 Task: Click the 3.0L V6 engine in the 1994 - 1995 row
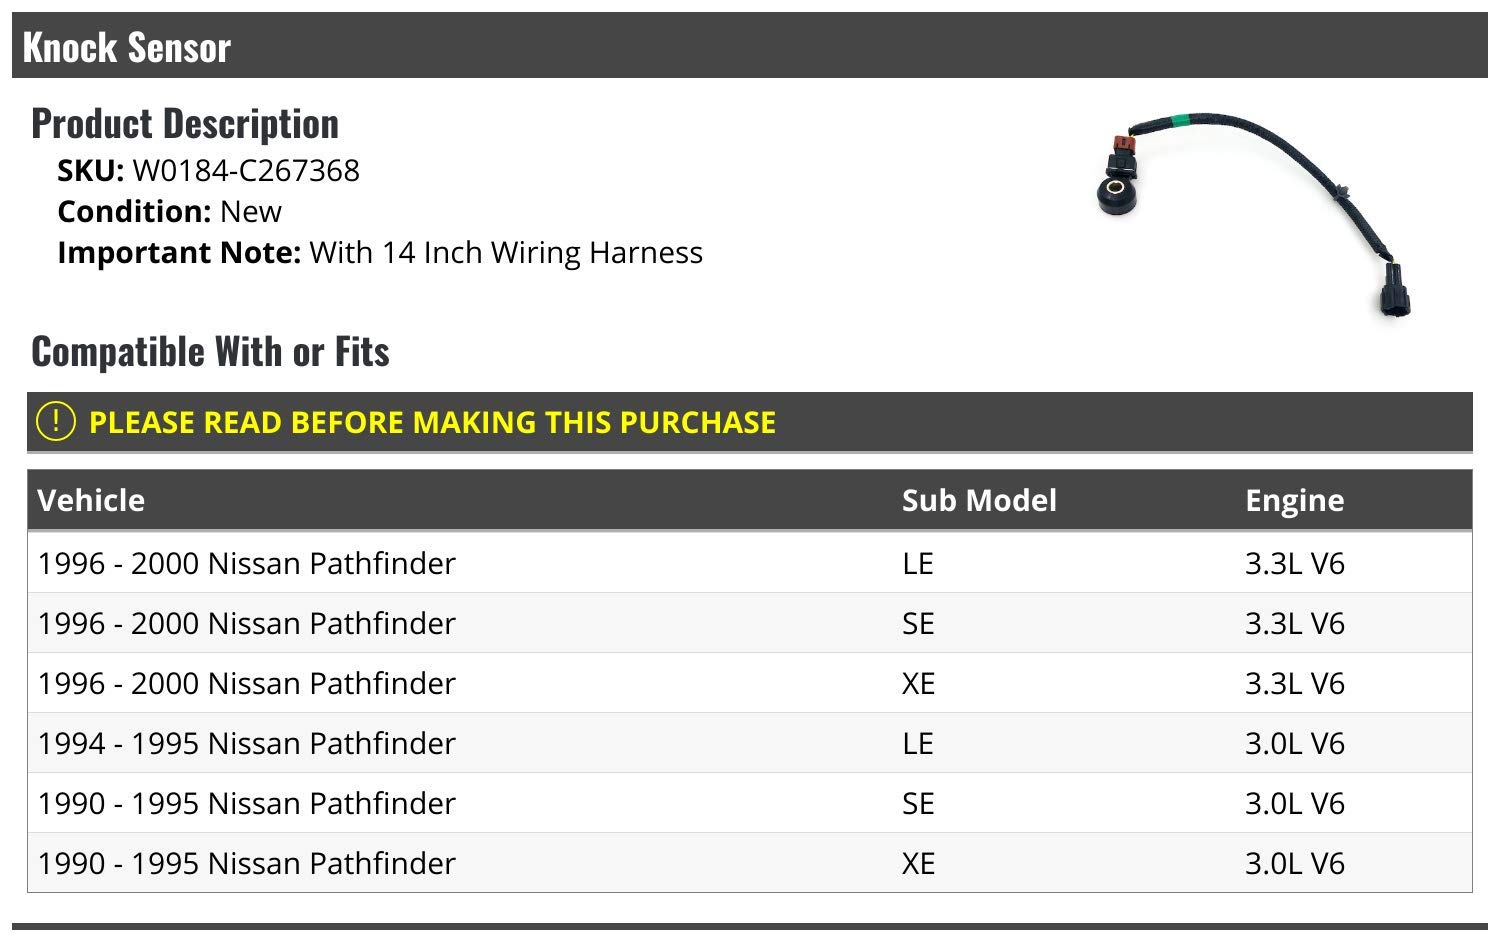point(1294,744)
